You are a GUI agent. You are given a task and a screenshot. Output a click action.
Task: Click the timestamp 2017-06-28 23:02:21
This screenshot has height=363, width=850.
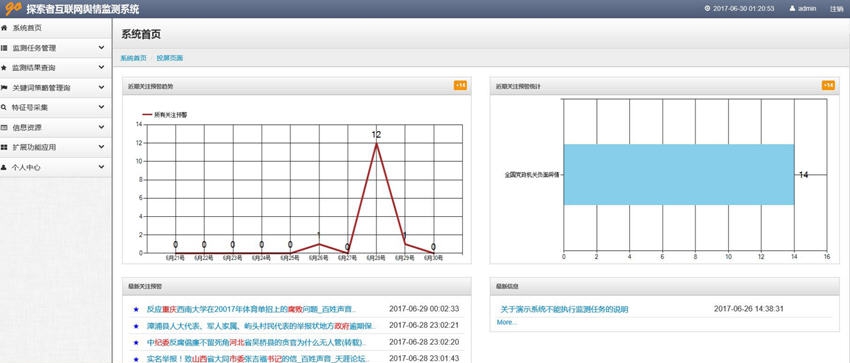point(424,326)
